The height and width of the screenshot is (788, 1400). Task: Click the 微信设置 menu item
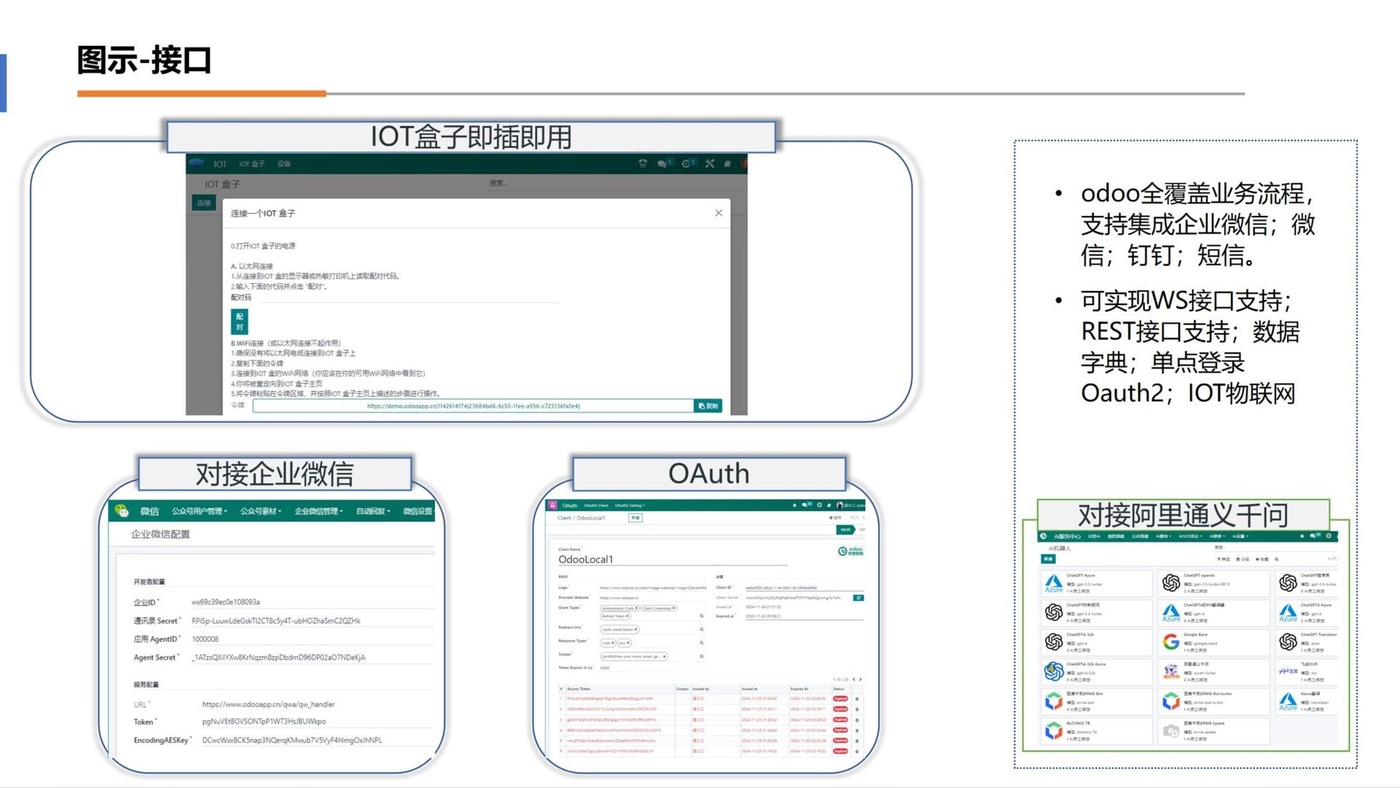(418, 511)
